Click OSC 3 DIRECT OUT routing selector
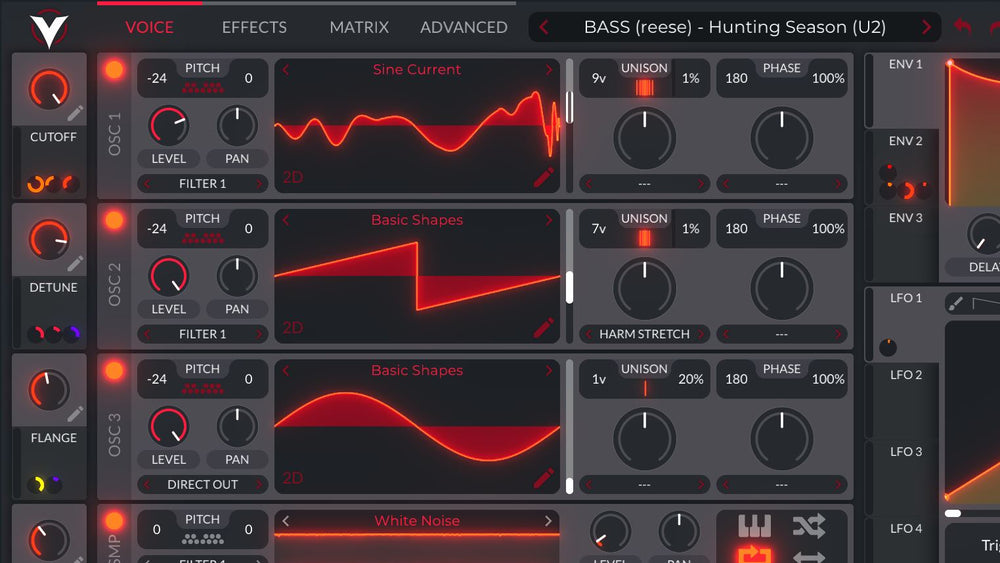This screenshot has width=1000, height=563. pos(203,485)
